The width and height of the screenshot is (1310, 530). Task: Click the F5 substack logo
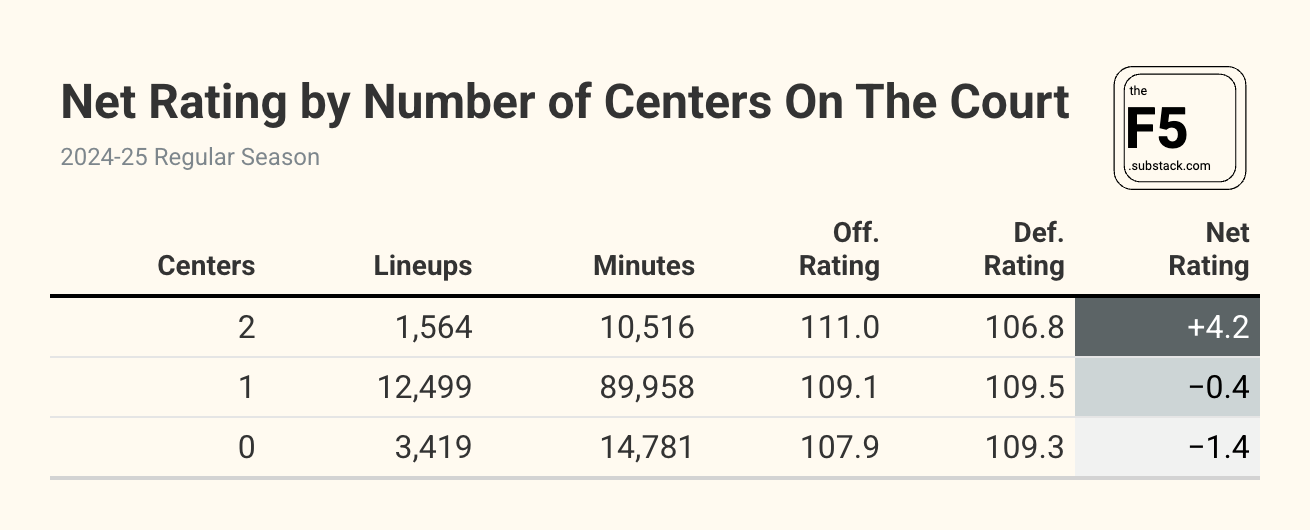pyautogui.click(x=1179, y=128)
